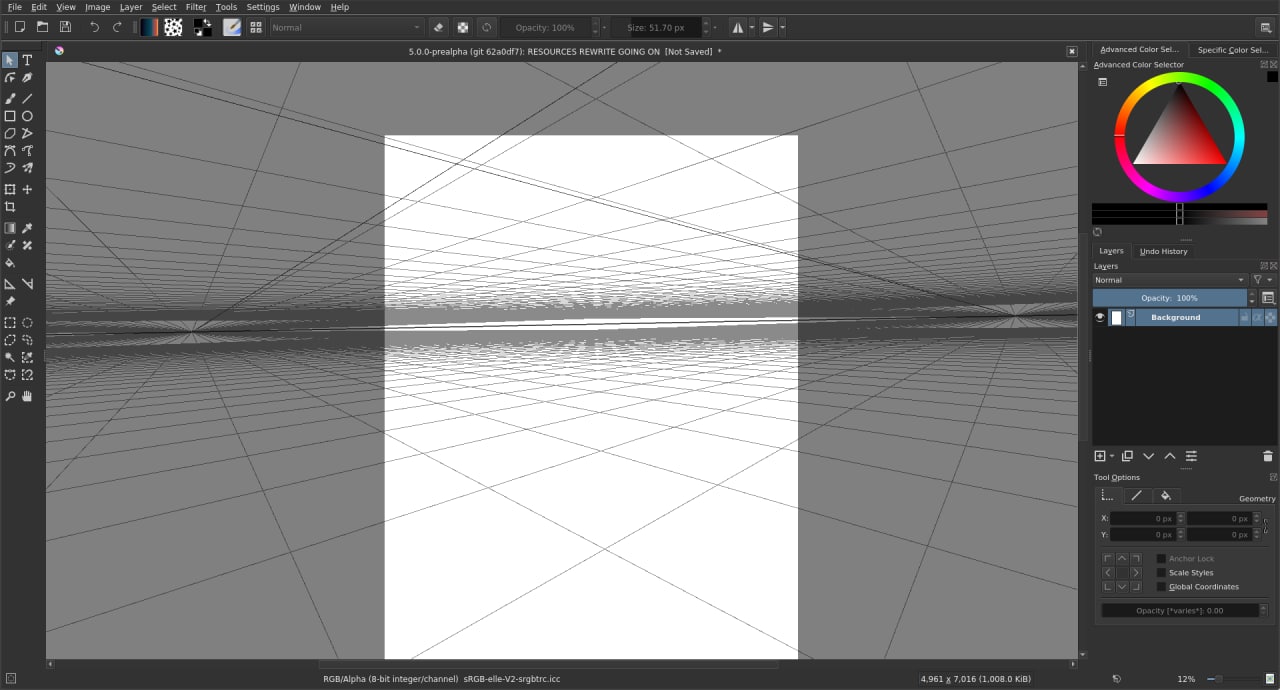This screenshot has height=690, width=1280.
Task: Switch to Specific Color Selector tab
Action: (1234, 49)
